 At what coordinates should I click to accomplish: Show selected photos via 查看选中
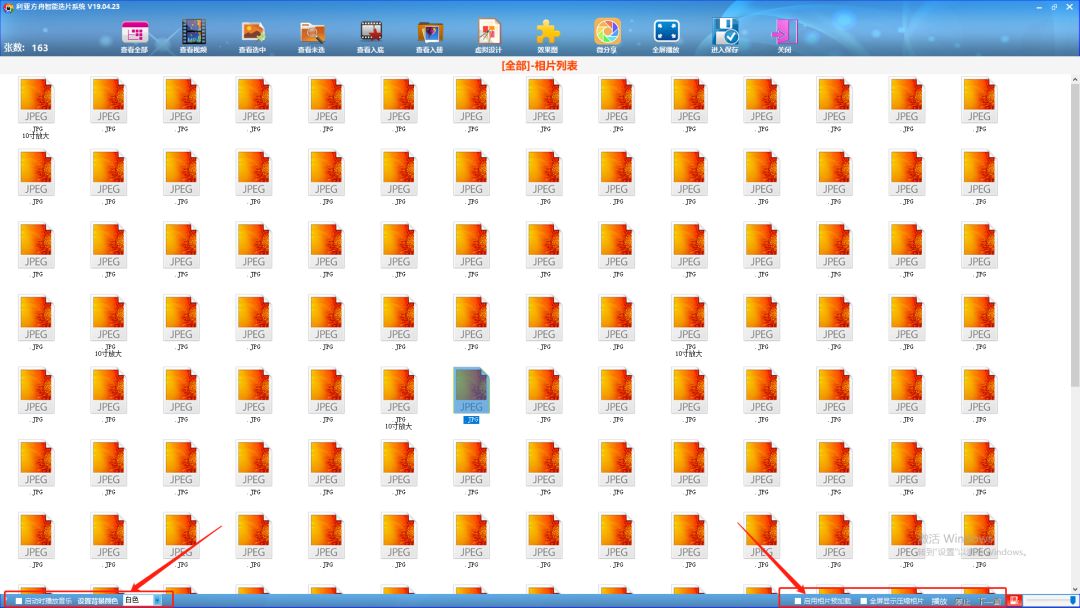click(x=253, y=36)
